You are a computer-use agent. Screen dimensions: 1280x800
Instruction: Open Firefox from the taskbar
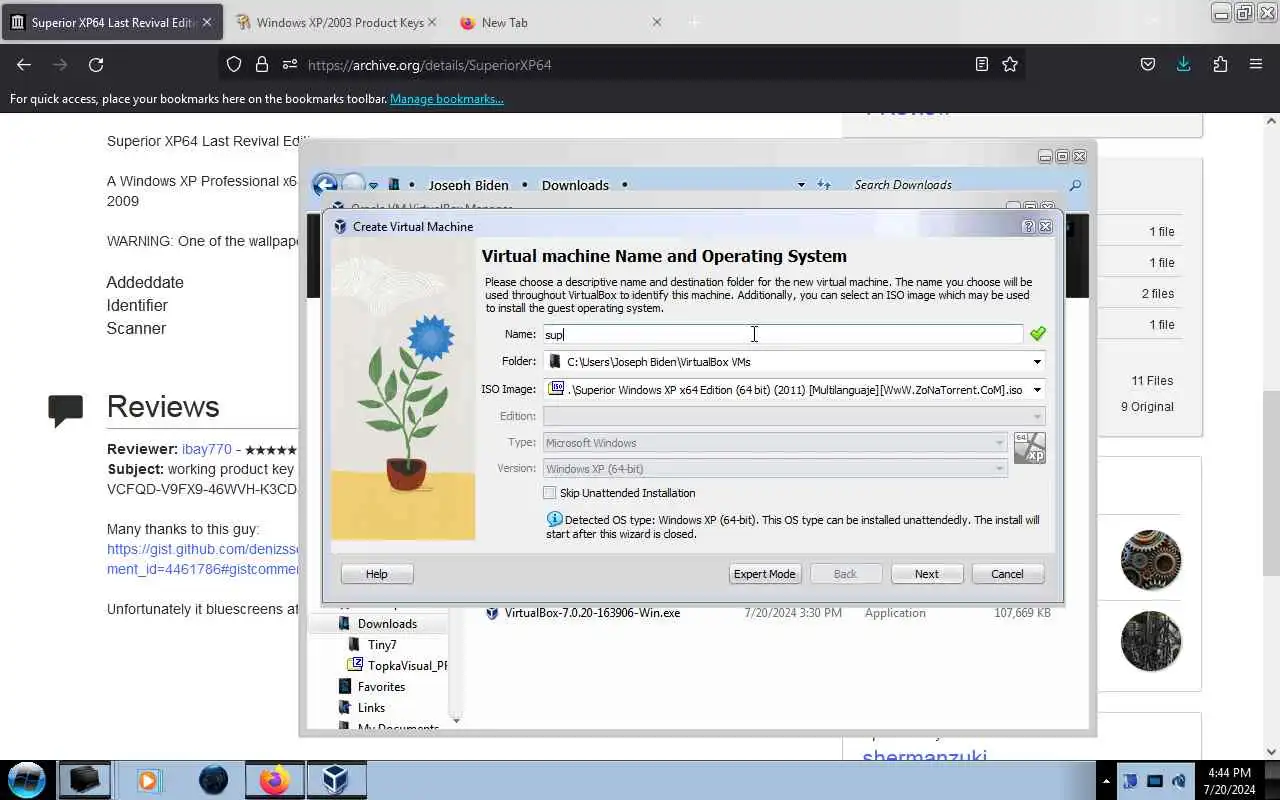coord(274,780)
